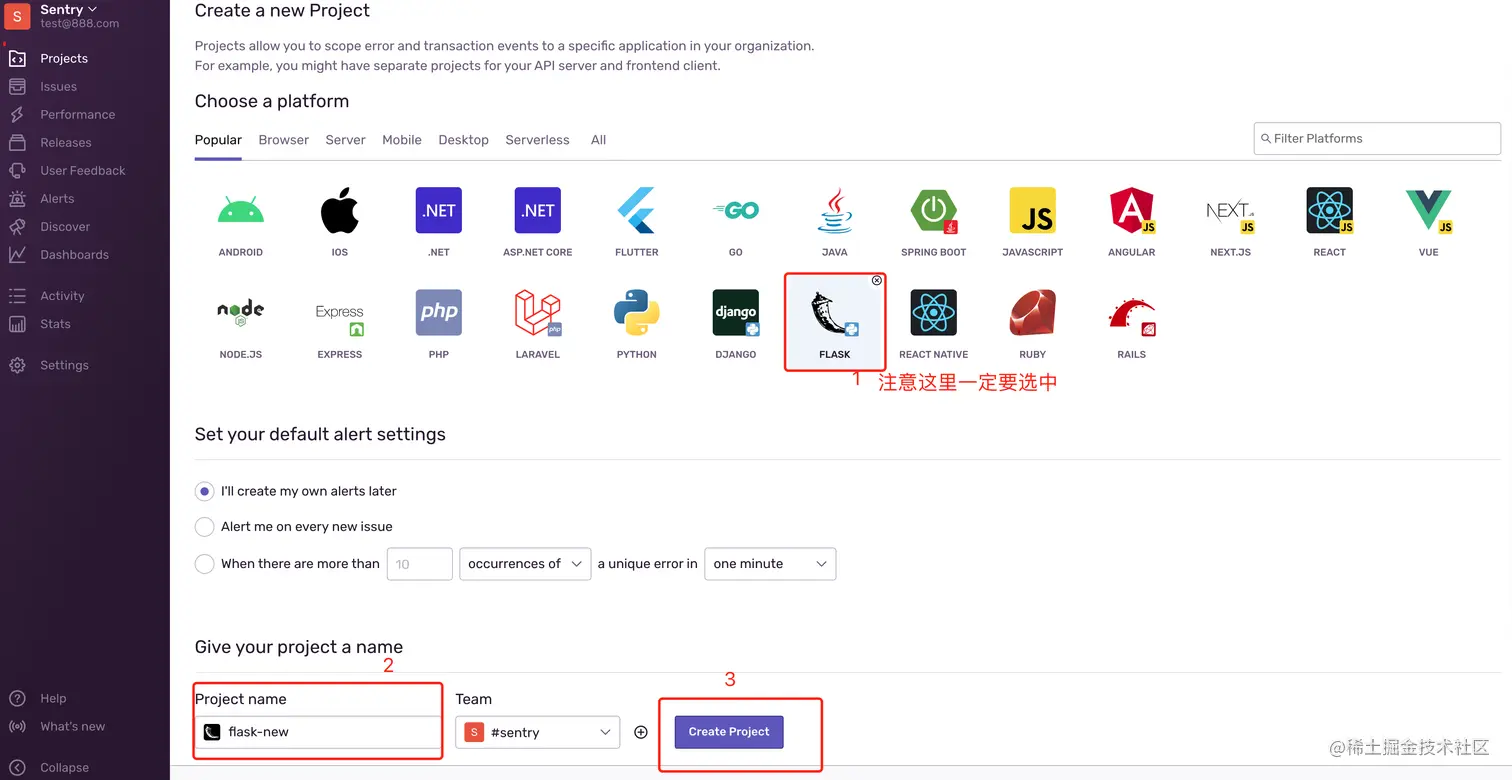Select "When there are more than" radio option

(204, 564)
